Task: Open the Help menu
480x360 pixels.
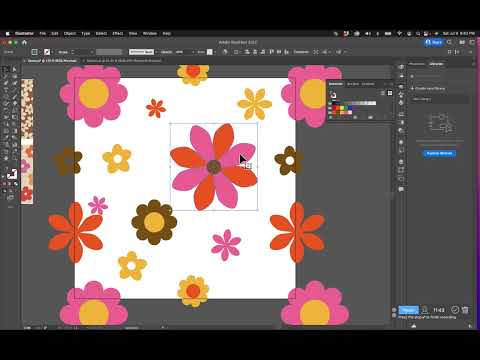Action: coord(167,33)
